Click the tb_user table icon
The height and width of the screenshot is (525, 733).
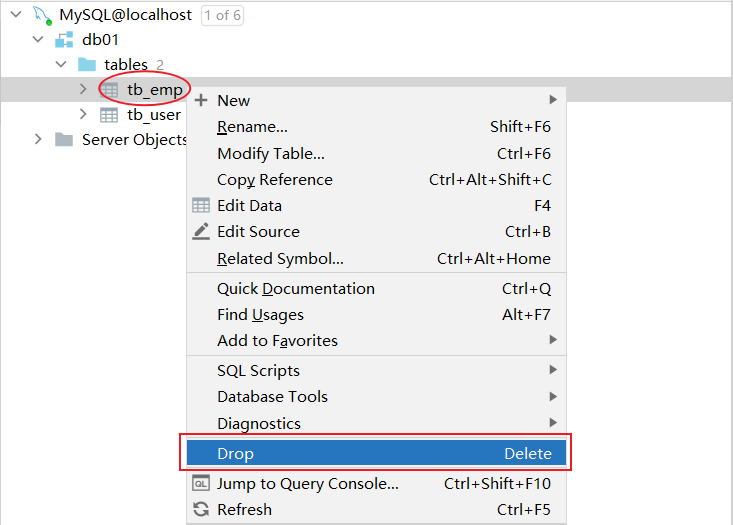click(x=110, y=115)
